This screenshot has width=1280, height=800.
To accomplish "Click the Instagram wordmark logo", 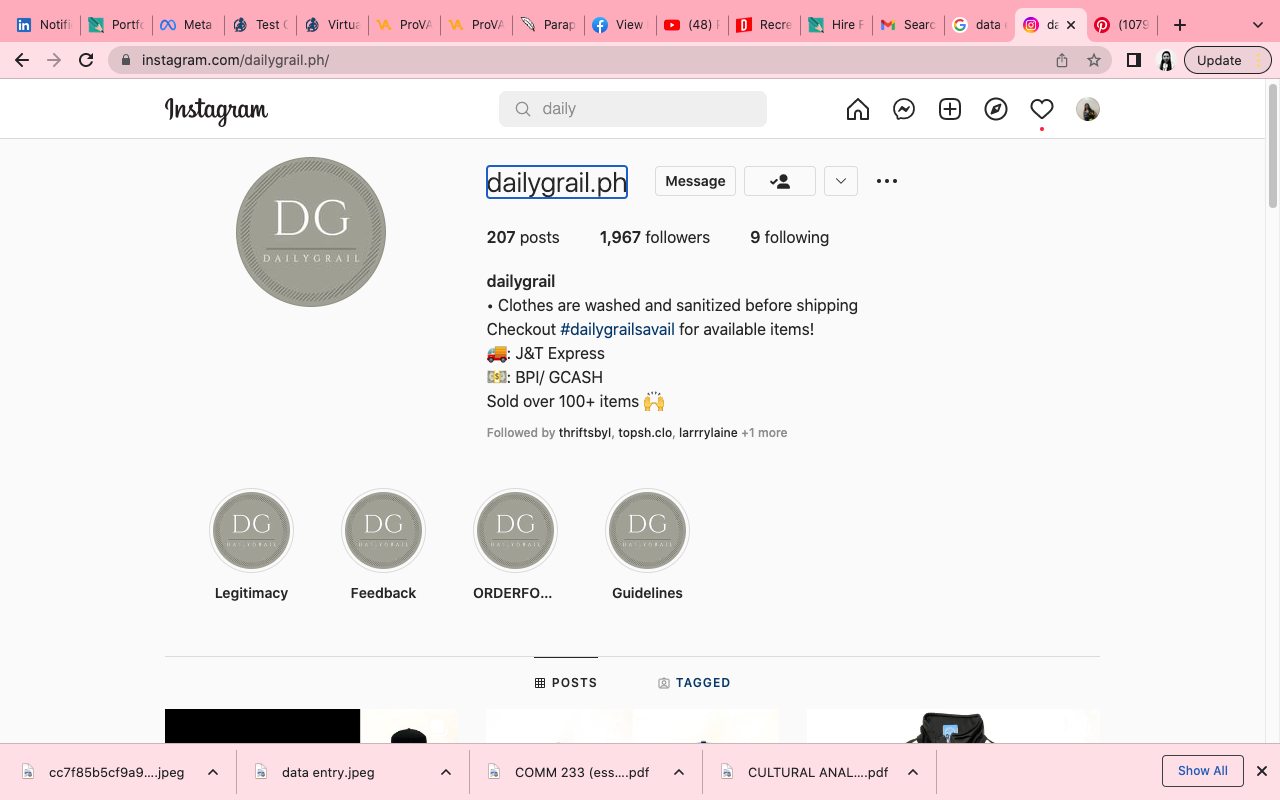I will click(x=216, y=110).
